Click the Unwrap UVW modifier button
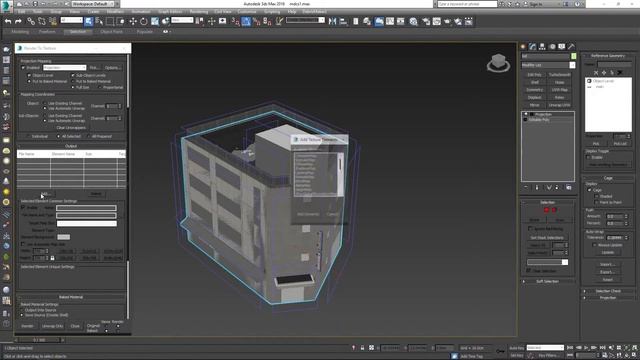This screenshot has width=640, height=360. (560, 105)
